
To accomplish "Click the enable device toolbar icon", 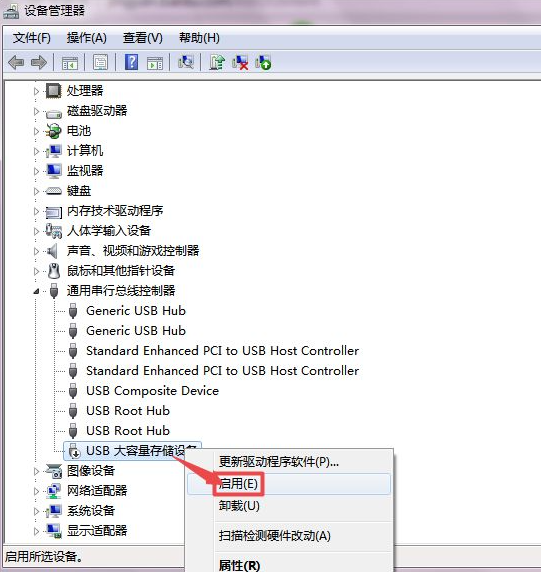I will coord(263,62).
